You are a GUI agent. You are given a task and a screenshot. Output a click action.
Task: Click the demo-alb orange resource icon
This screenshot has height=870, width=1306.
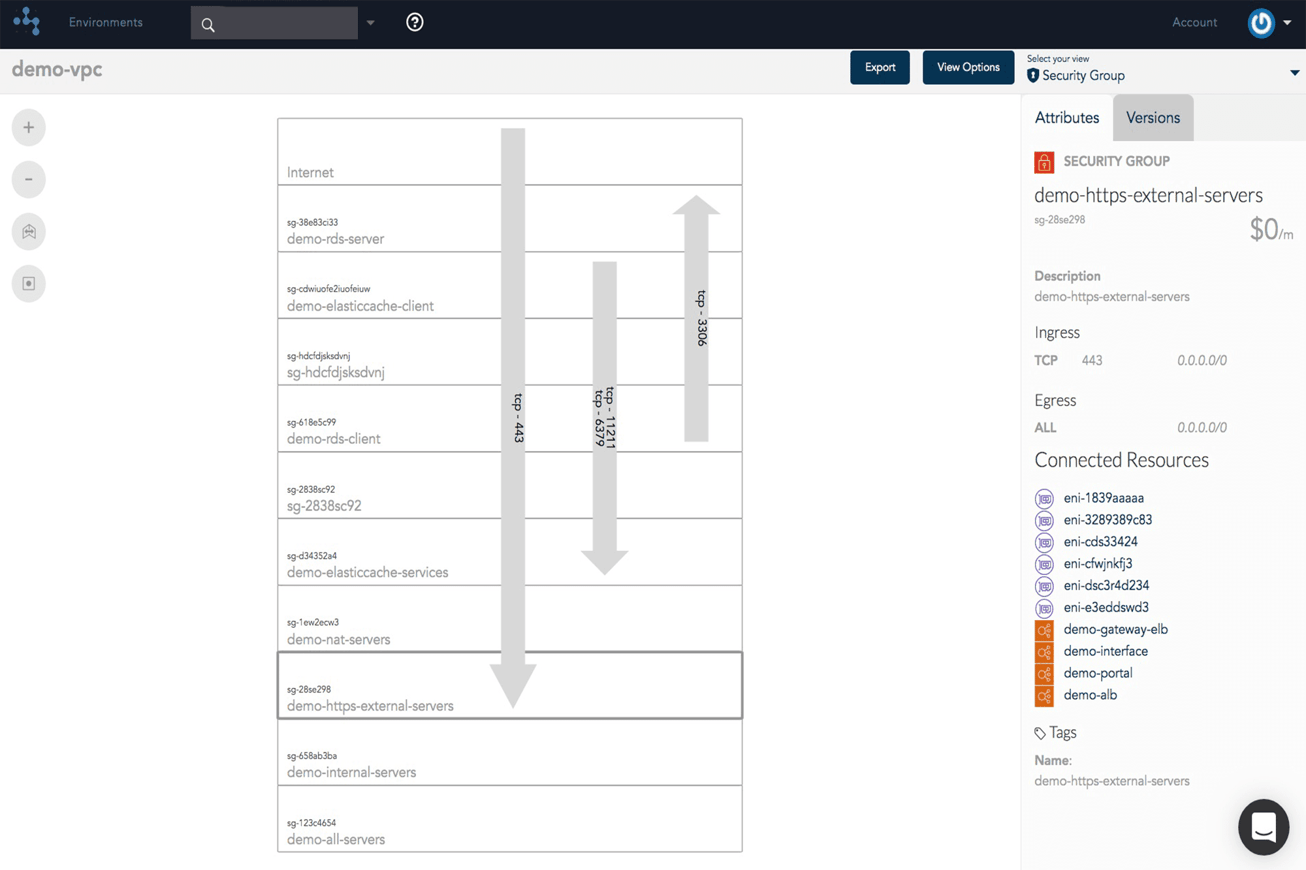[1044, 696]
